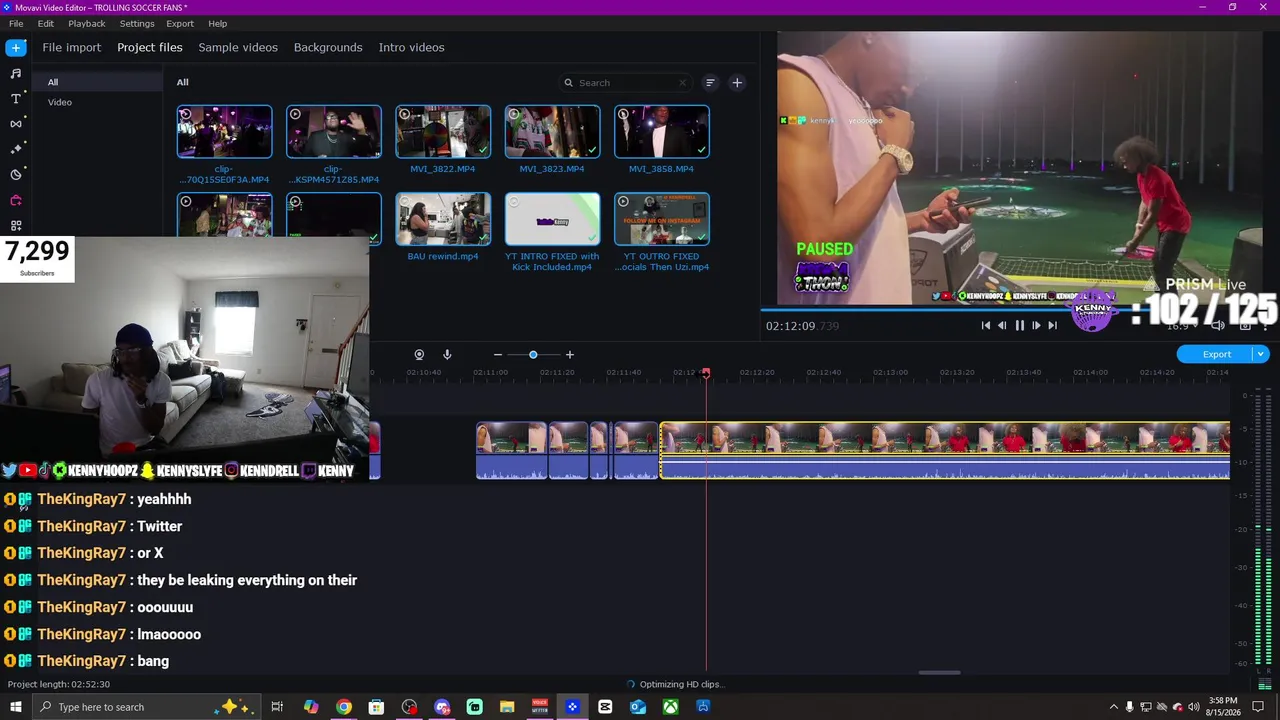Image resolution: width=1280 pixels, height=720 pixels.
Task: Switch to the Intro videos tab
Action: pos(411,47)
